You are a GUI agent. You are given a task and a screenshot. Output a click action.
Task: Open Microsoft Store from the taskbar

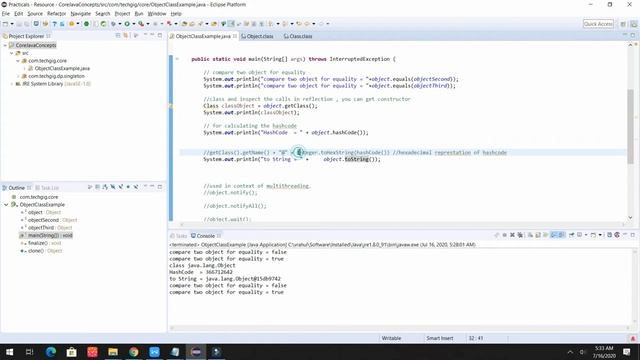71,352
